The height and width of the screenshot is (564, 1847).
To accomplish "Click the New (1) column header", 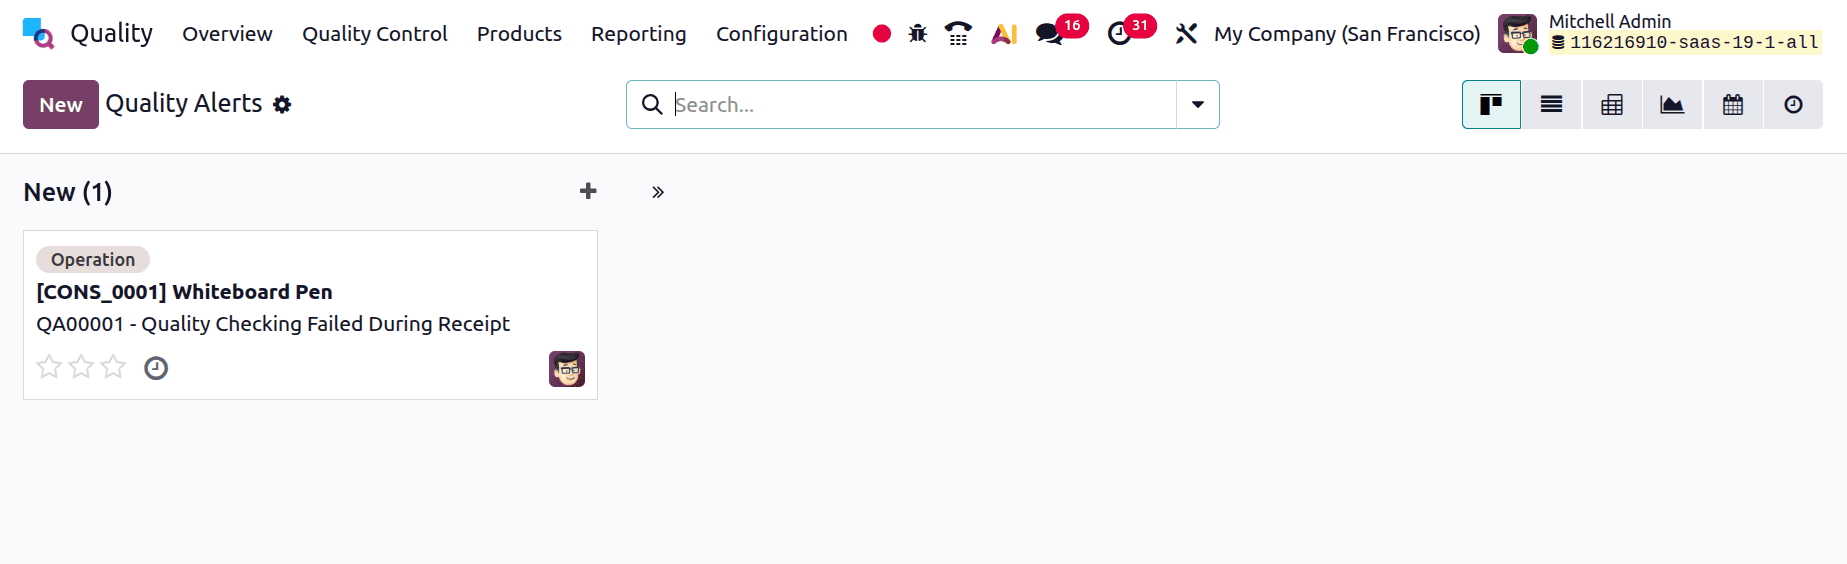I will click(68, 192).
